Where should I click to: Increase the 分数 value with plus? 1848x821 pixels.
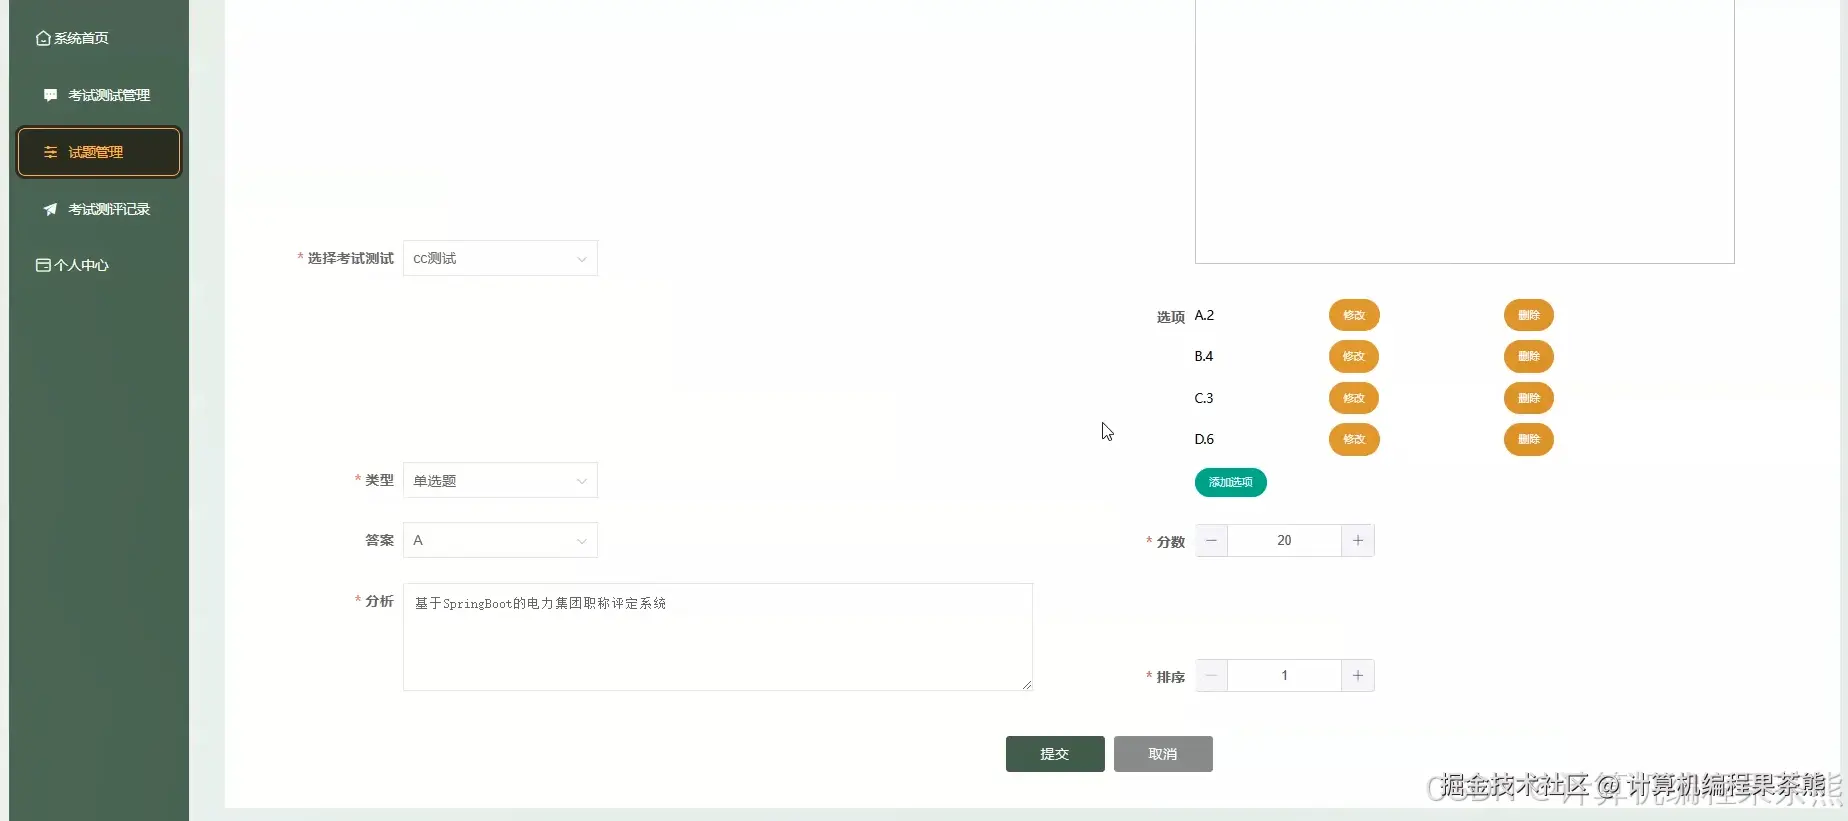tap(1358, 540)
